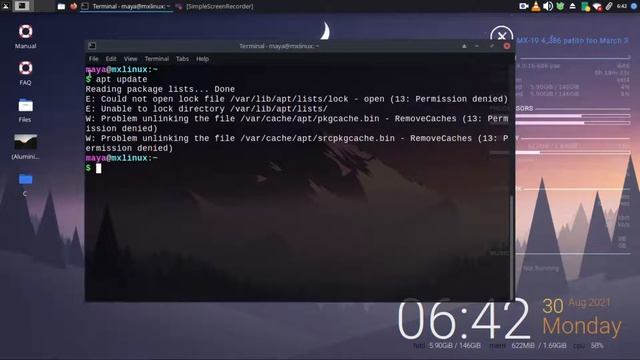The width and height of the screenshot is (640, 360).
Task: Open the MX Linux start menu icon
Action: point(6,6)
